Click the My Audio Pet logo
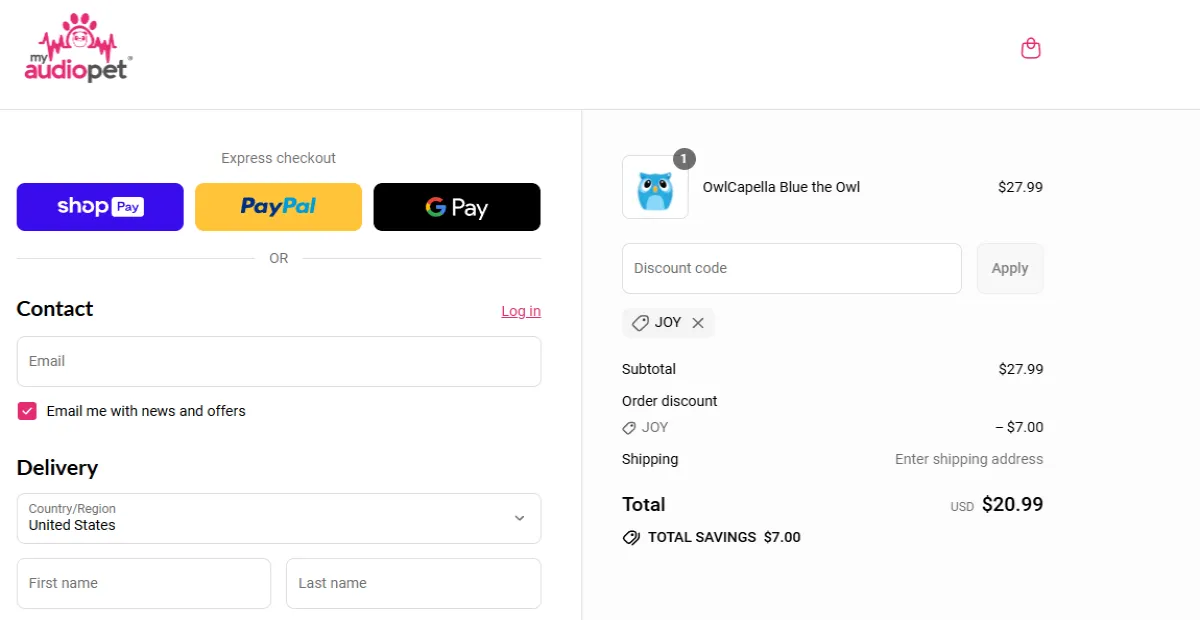This screenshot has width=1200, height=620. click(79, 47)
